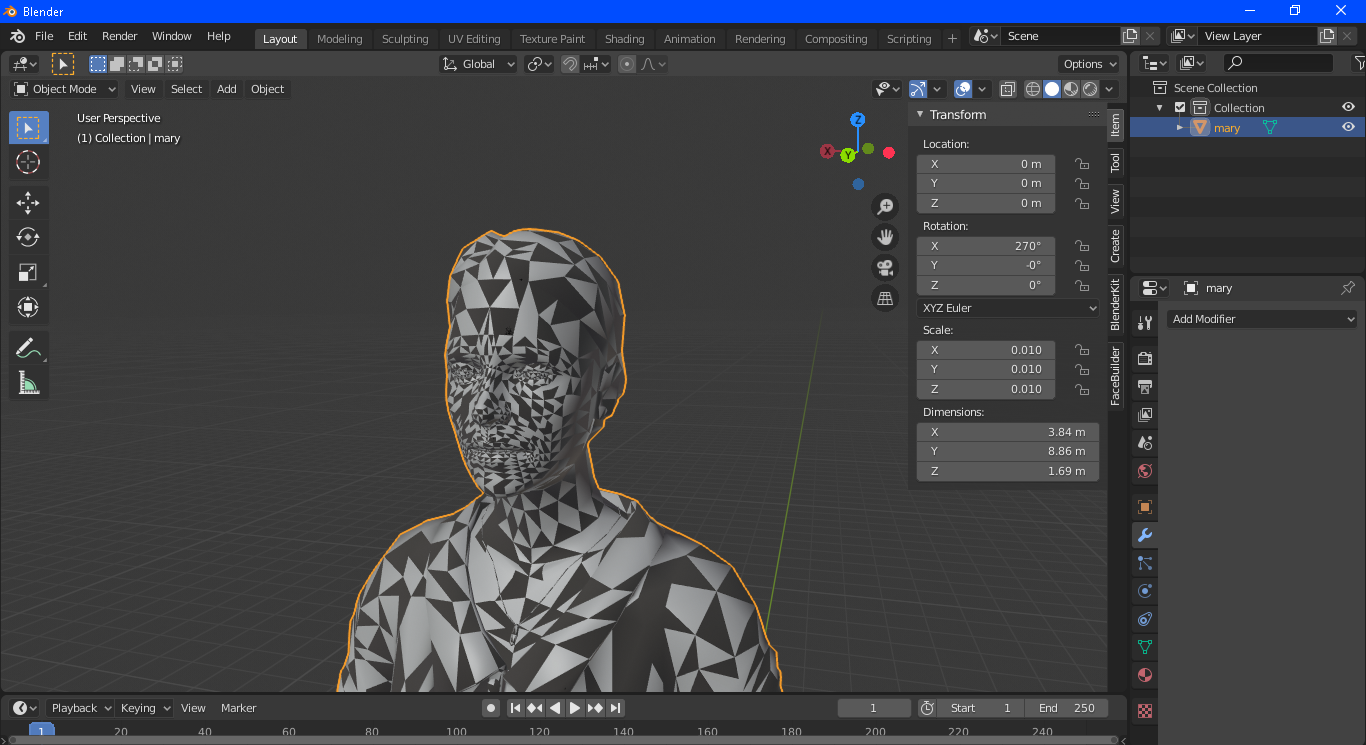Open the Physics properties icon
Screen dimensions: 1366x745
[x=1145, y=591]
